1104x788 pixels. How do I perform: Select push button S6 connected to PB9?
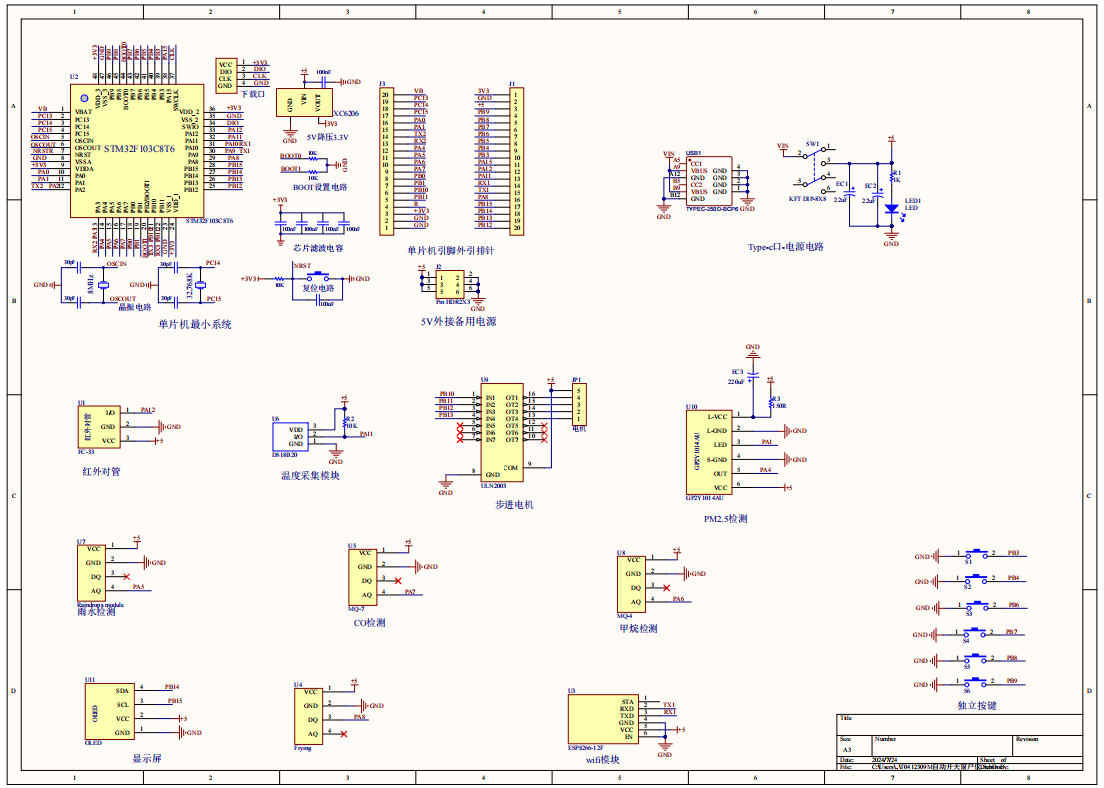(974, 684)
